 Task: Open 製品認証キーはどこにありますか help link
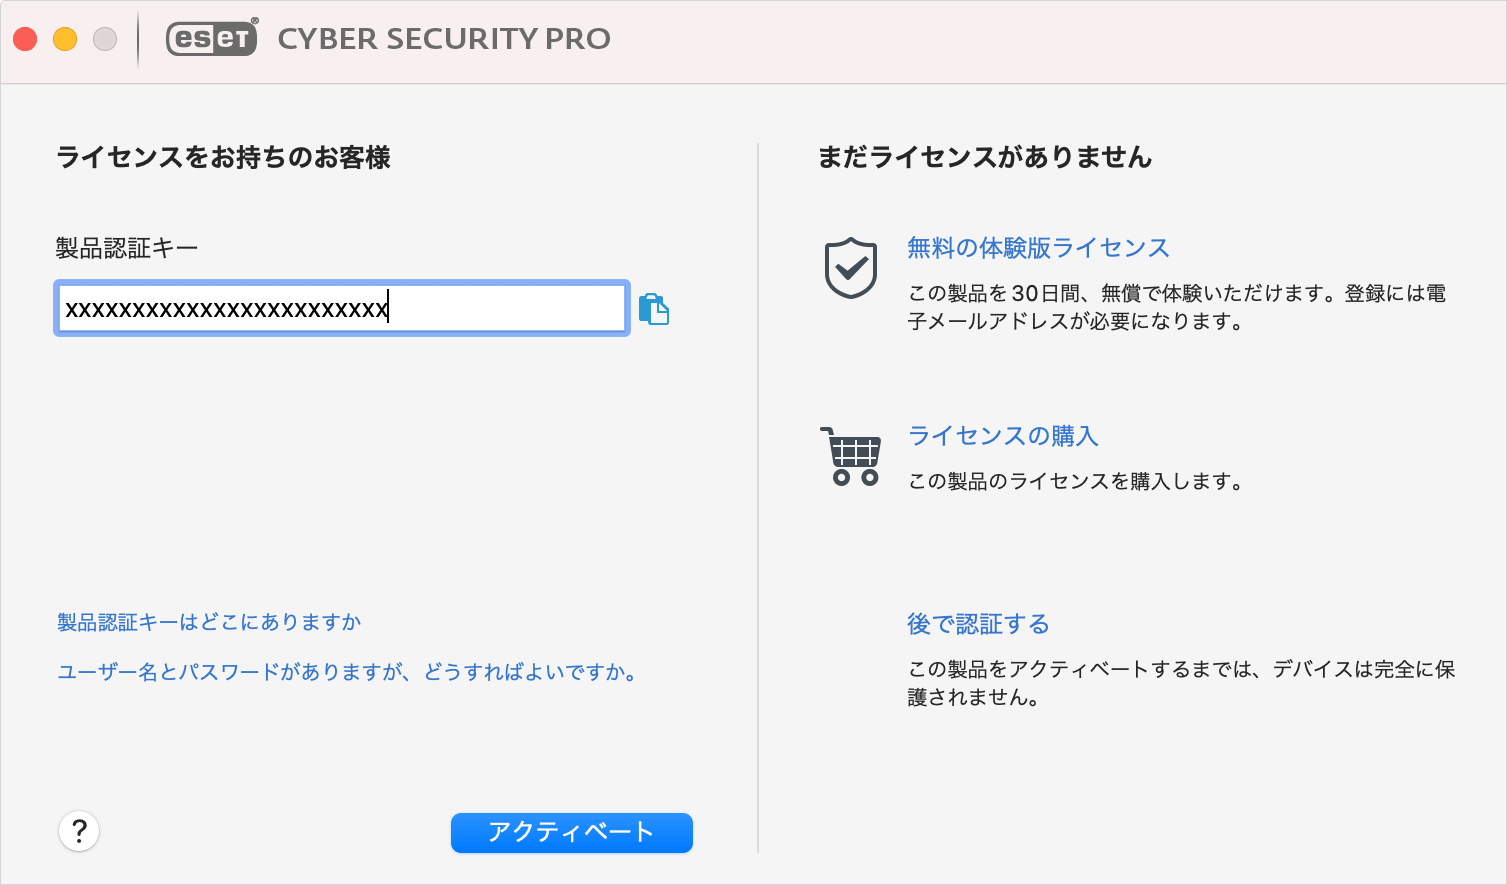point(209,622)
